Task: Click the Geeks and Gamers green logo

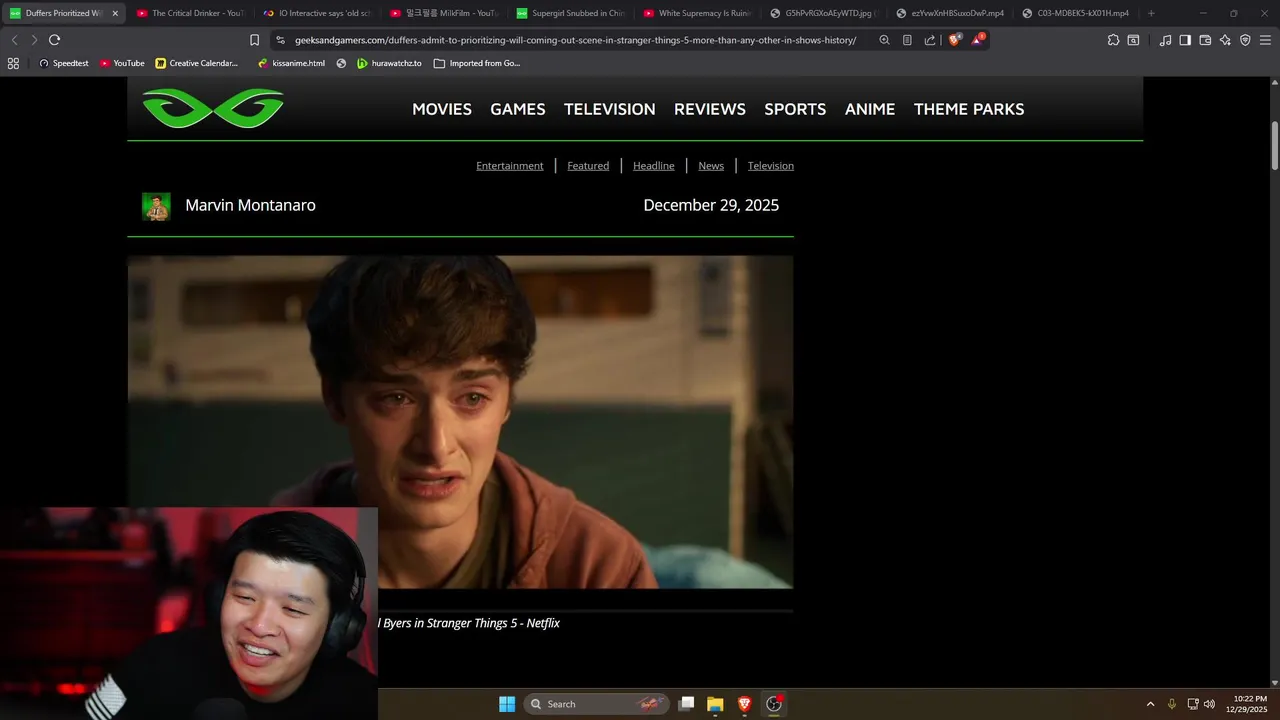Action: click(x=213, y=108)
